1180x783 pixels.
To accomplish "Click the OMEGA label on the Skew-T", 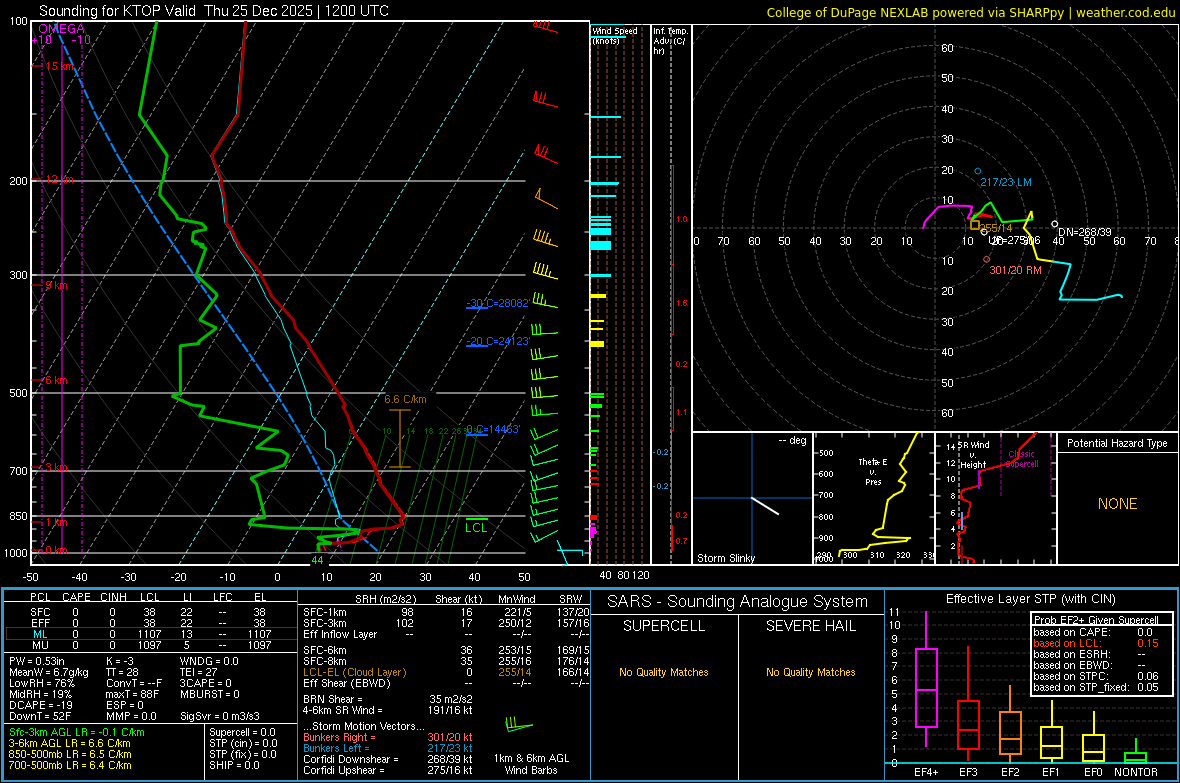I will (62, 29).
